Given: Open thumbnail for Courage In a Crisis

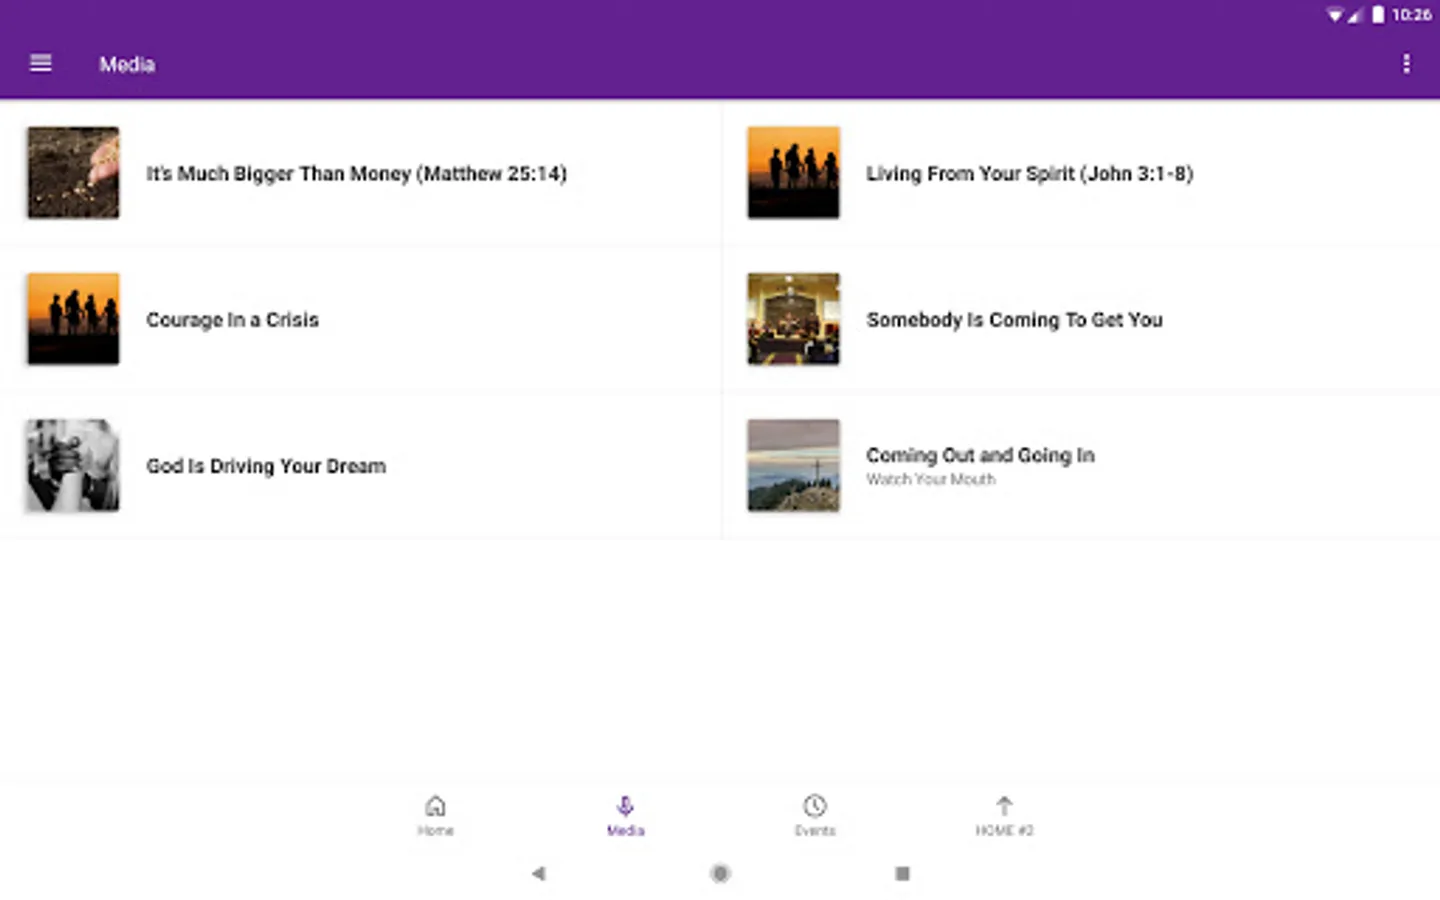Looking at the screenshot, I should [x=73, y=319].
